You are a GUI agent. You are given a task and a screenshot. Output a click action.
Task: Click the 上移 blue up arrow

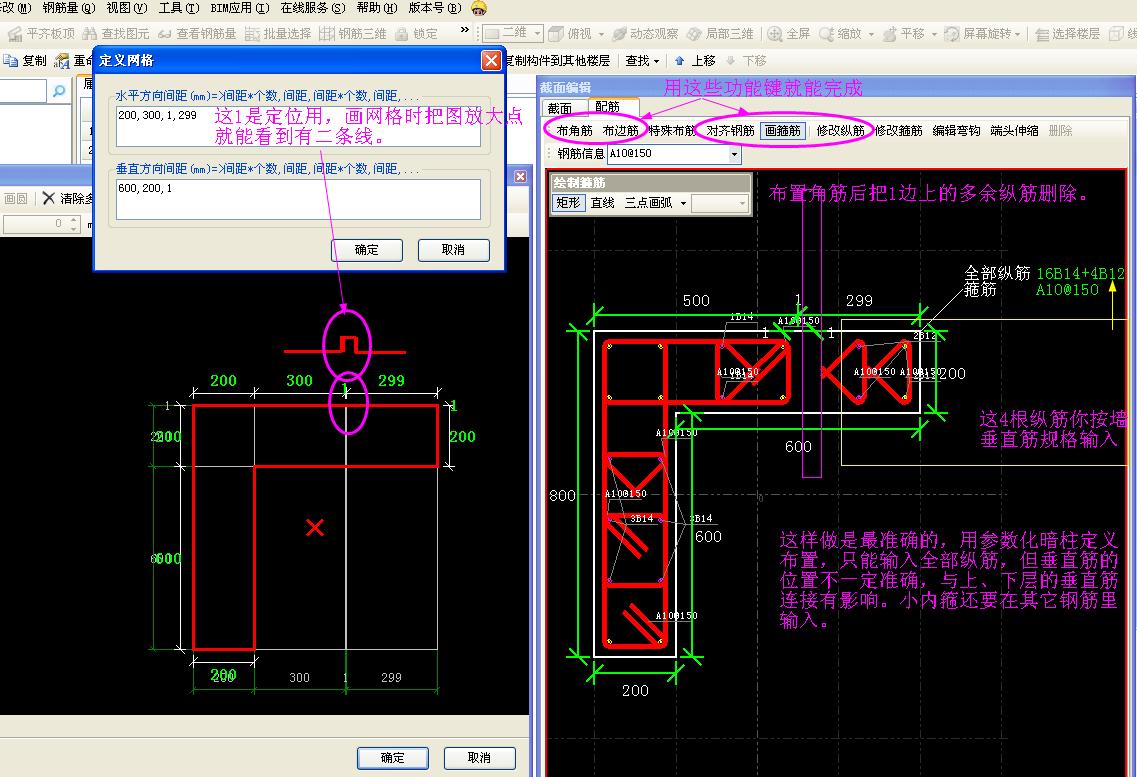pyautogui.click(x=679, y=61)
